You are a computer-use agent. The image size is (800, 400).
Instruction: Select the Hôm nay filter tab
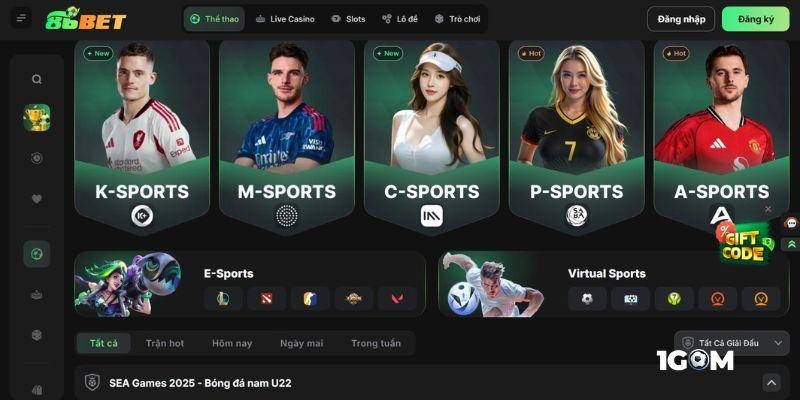click(232, 343)
